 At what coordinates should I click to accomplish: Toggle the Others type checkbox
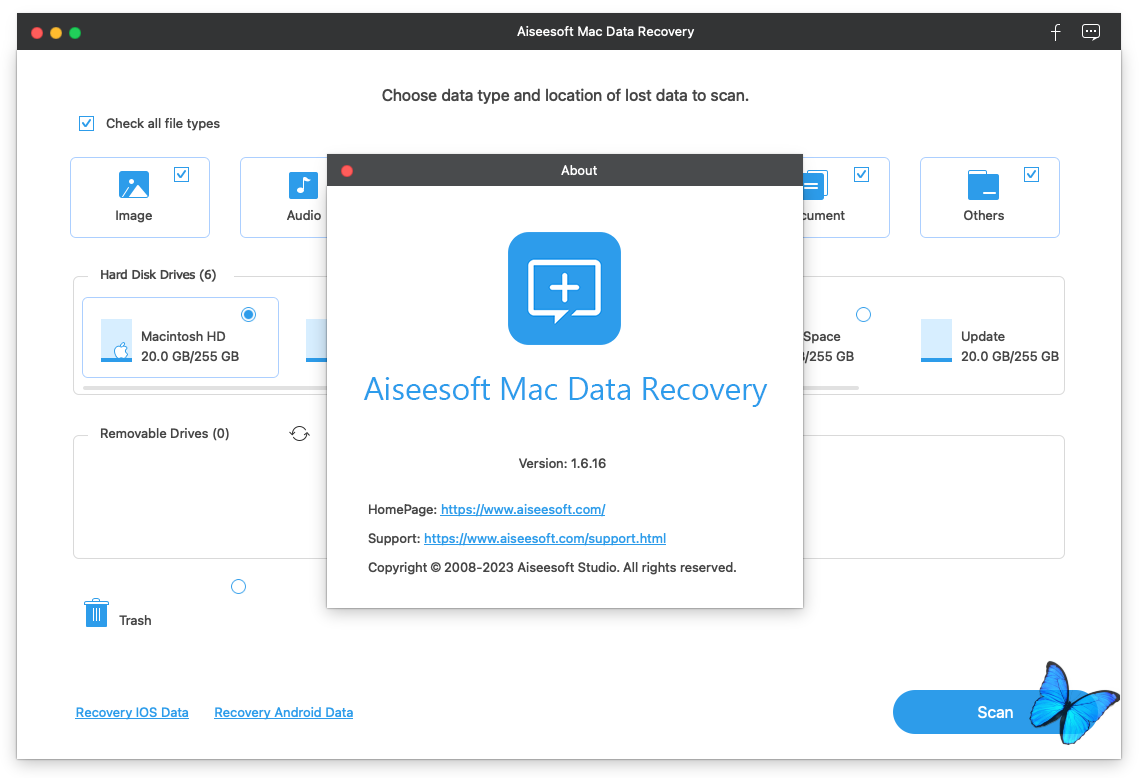click(1031, 174)
